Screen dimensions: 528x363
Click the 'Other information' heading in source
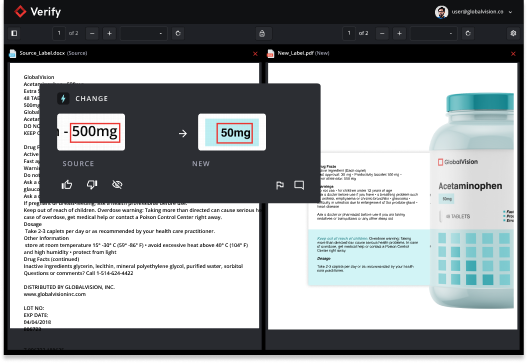(x=46, y=238)
